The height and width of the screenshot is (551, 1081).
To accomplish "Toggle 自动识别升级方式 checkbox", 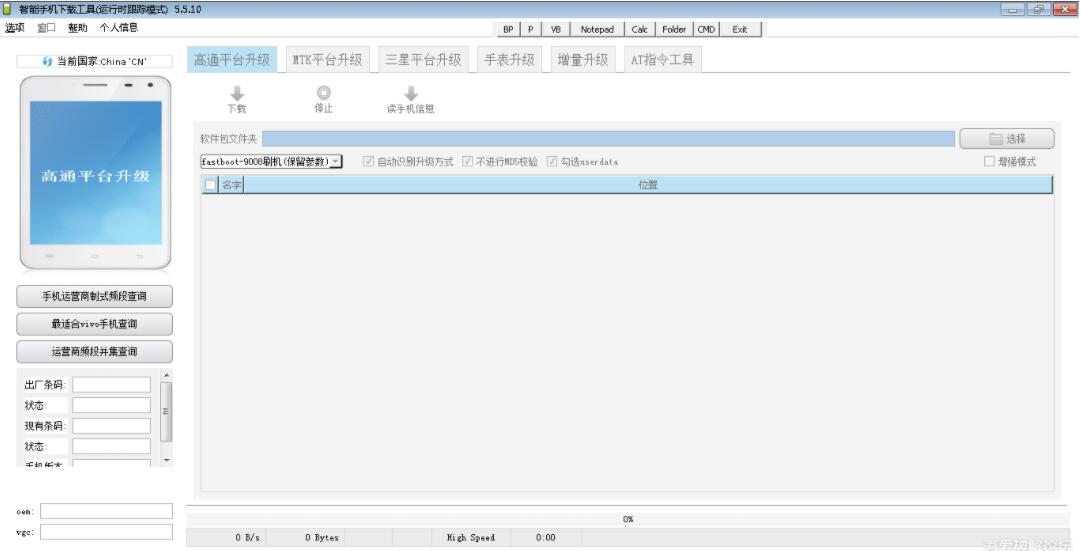I will (x=368, y=161).
